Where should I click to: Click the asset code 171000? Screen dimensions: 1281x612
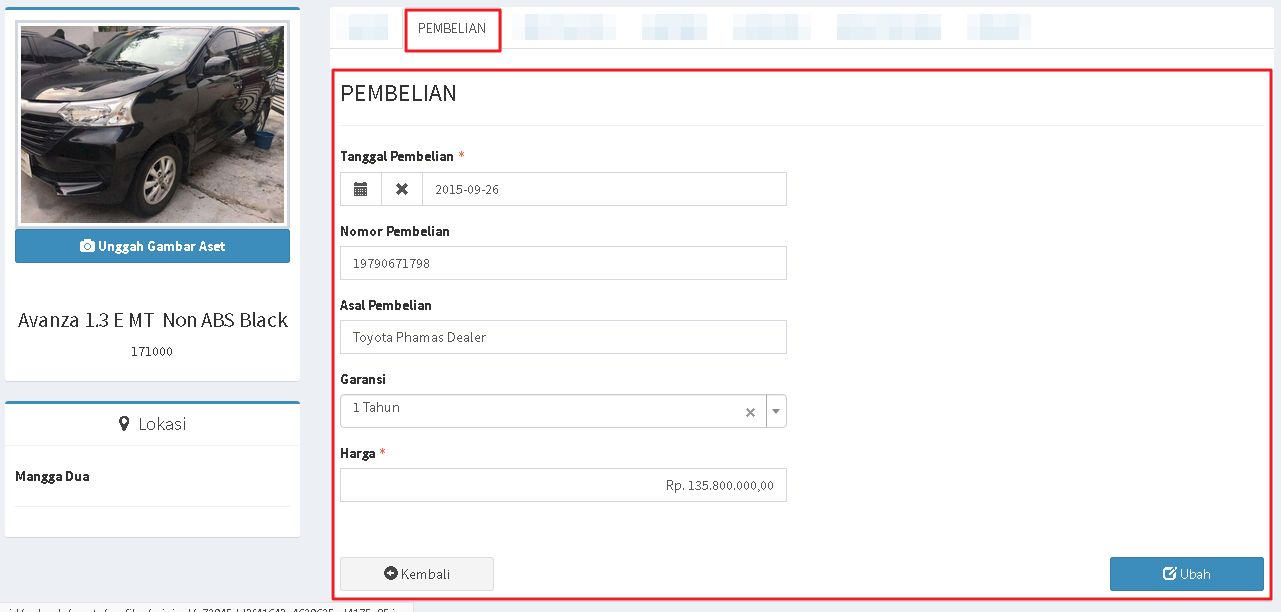(x=152, y=352)
